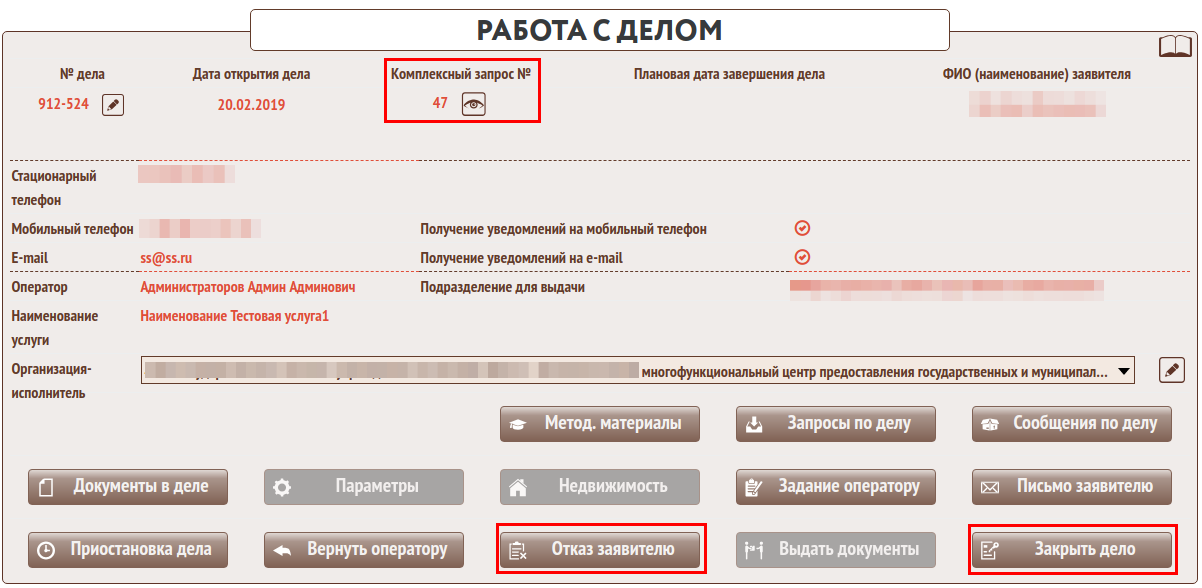The width and height of the screenshot is (1202, 588).
Task: Toggle mobile phone notifications checkmark
Action: point(801,228)
